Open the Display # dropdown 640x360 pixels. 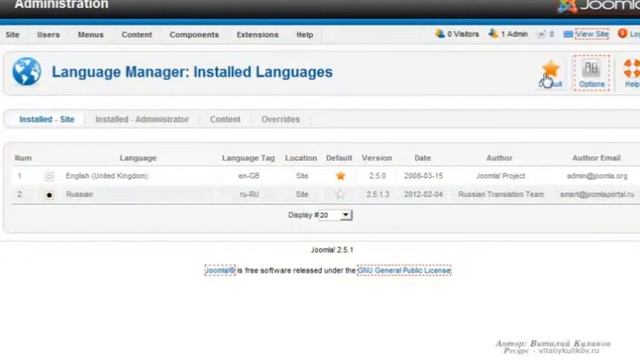(335, 215)
